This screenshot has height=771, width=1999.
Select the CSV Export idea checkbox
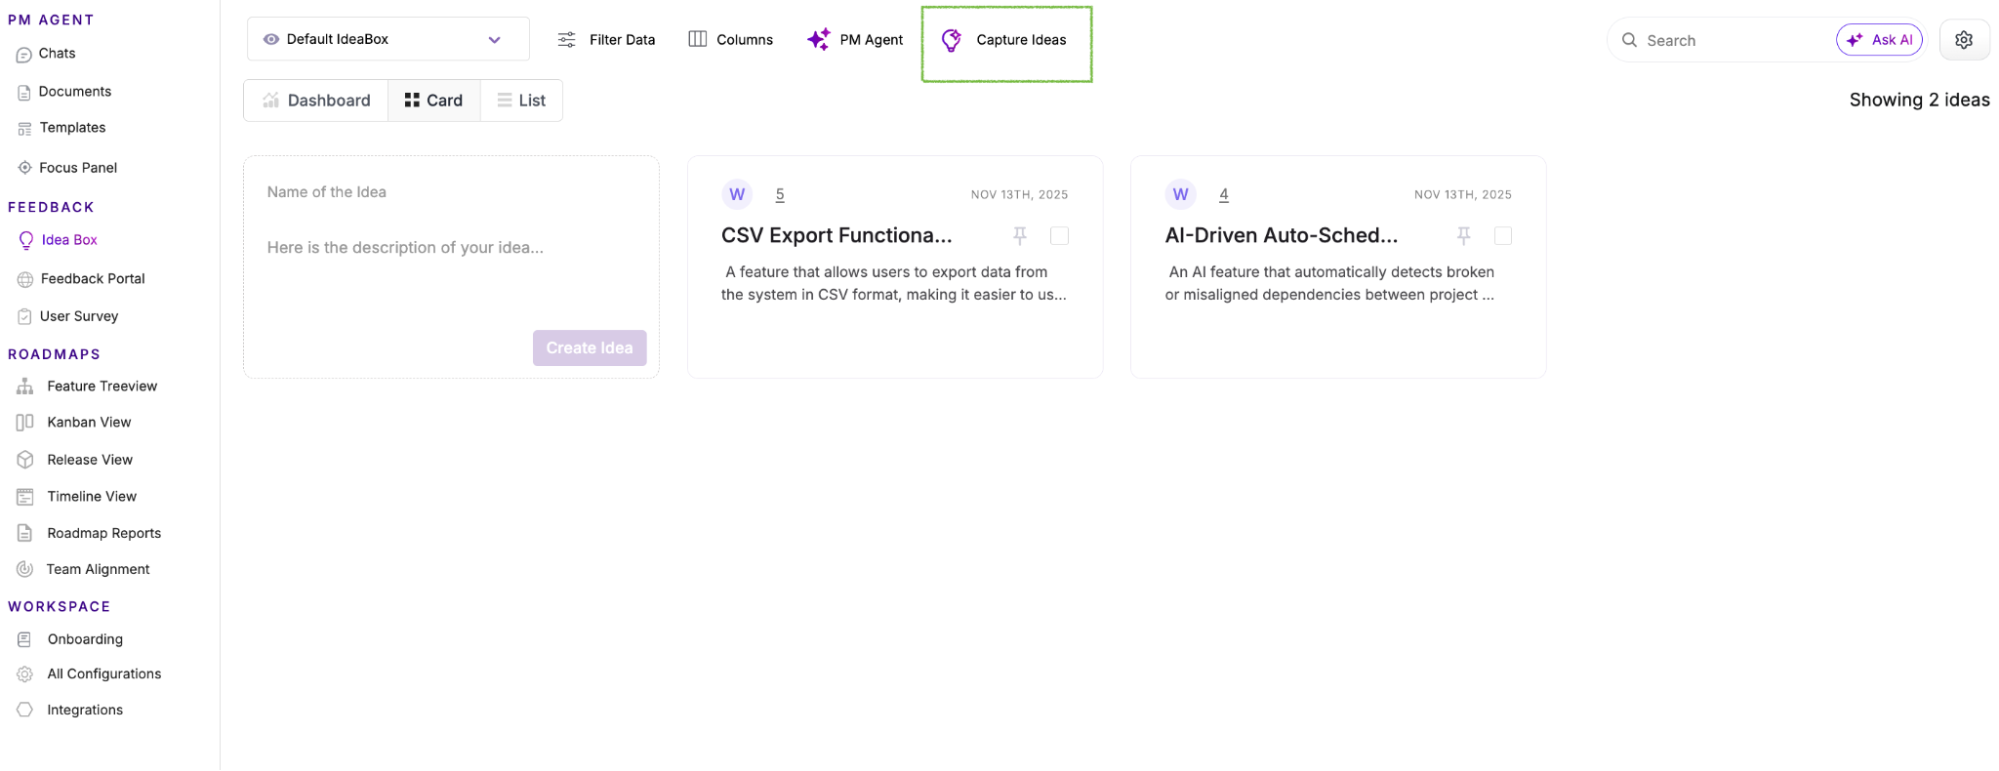pyautogui.click(x=1059, y=236)
